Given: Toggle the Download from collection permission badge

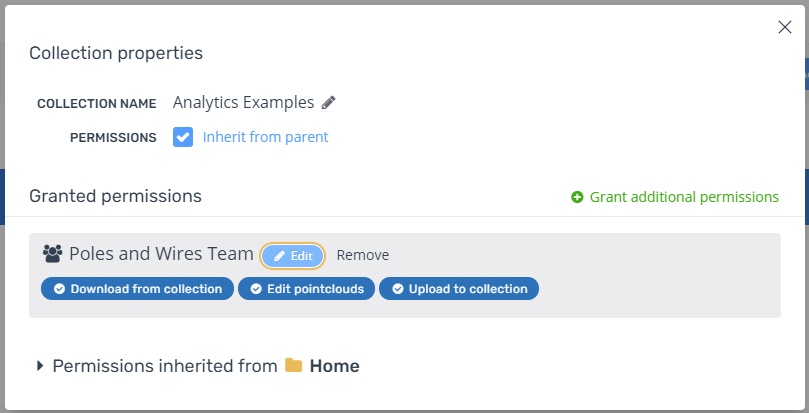Looking at the screenshot, I should [137, 289].
